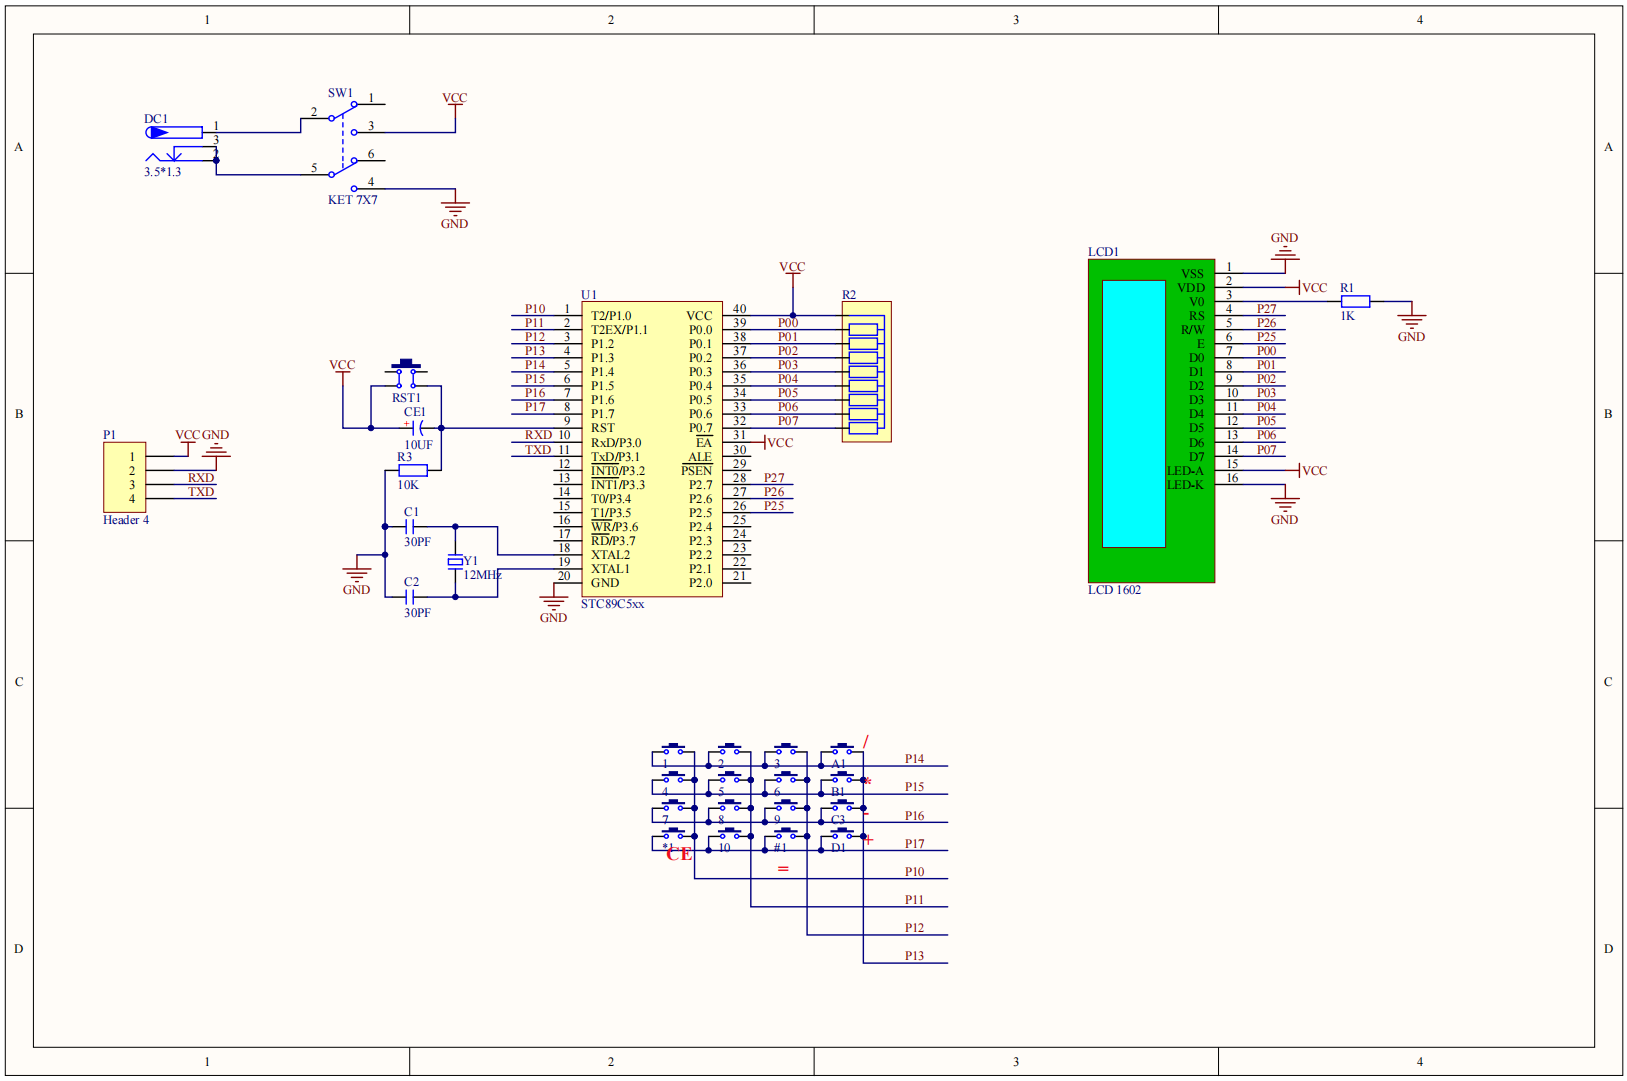Click the Header 4 label

pos(126,520)
